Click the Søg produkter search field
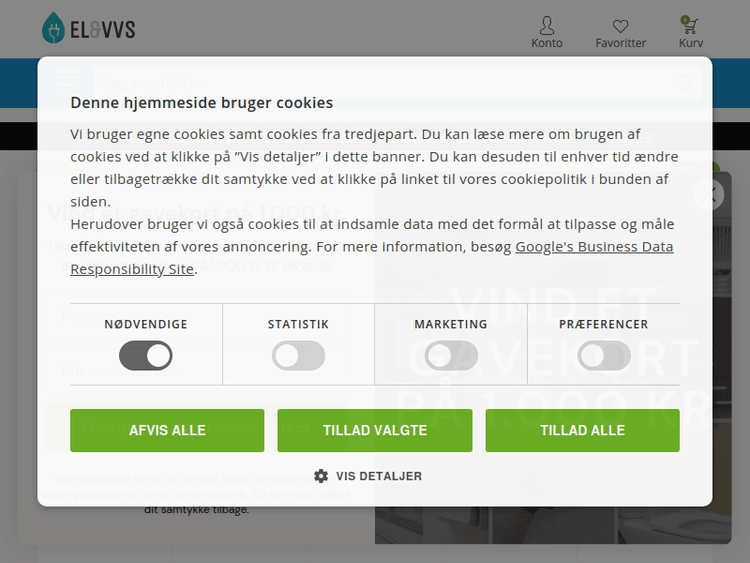This screenshot has height=563, width=750. click(383, 83)
